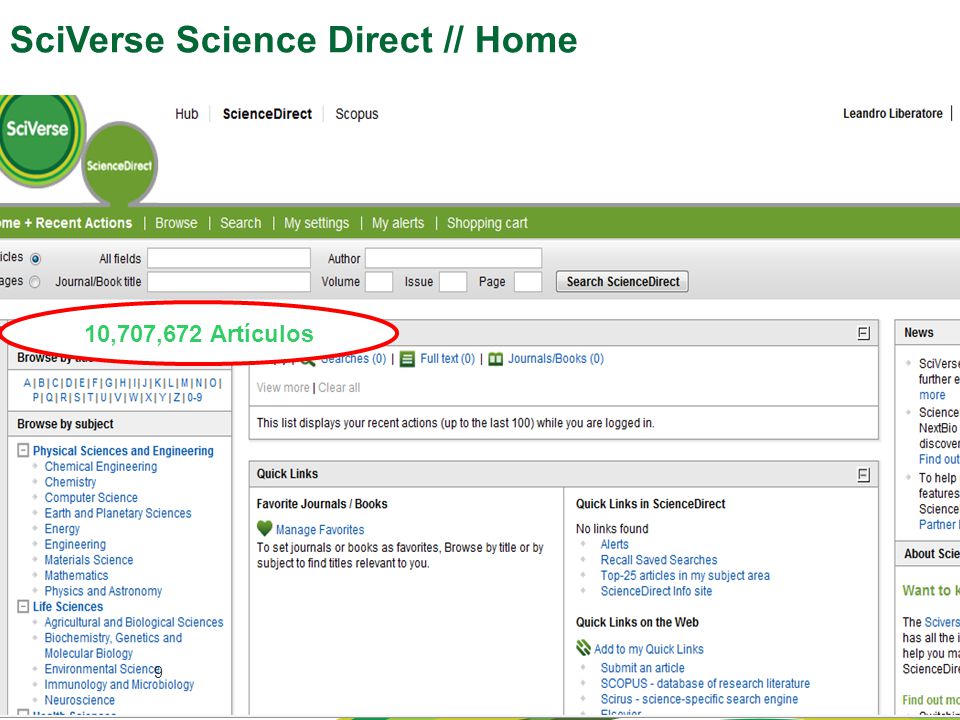This screenshot has height=720, width=960.
Task: Open the Alerts quick link
Action: (614, 544)
